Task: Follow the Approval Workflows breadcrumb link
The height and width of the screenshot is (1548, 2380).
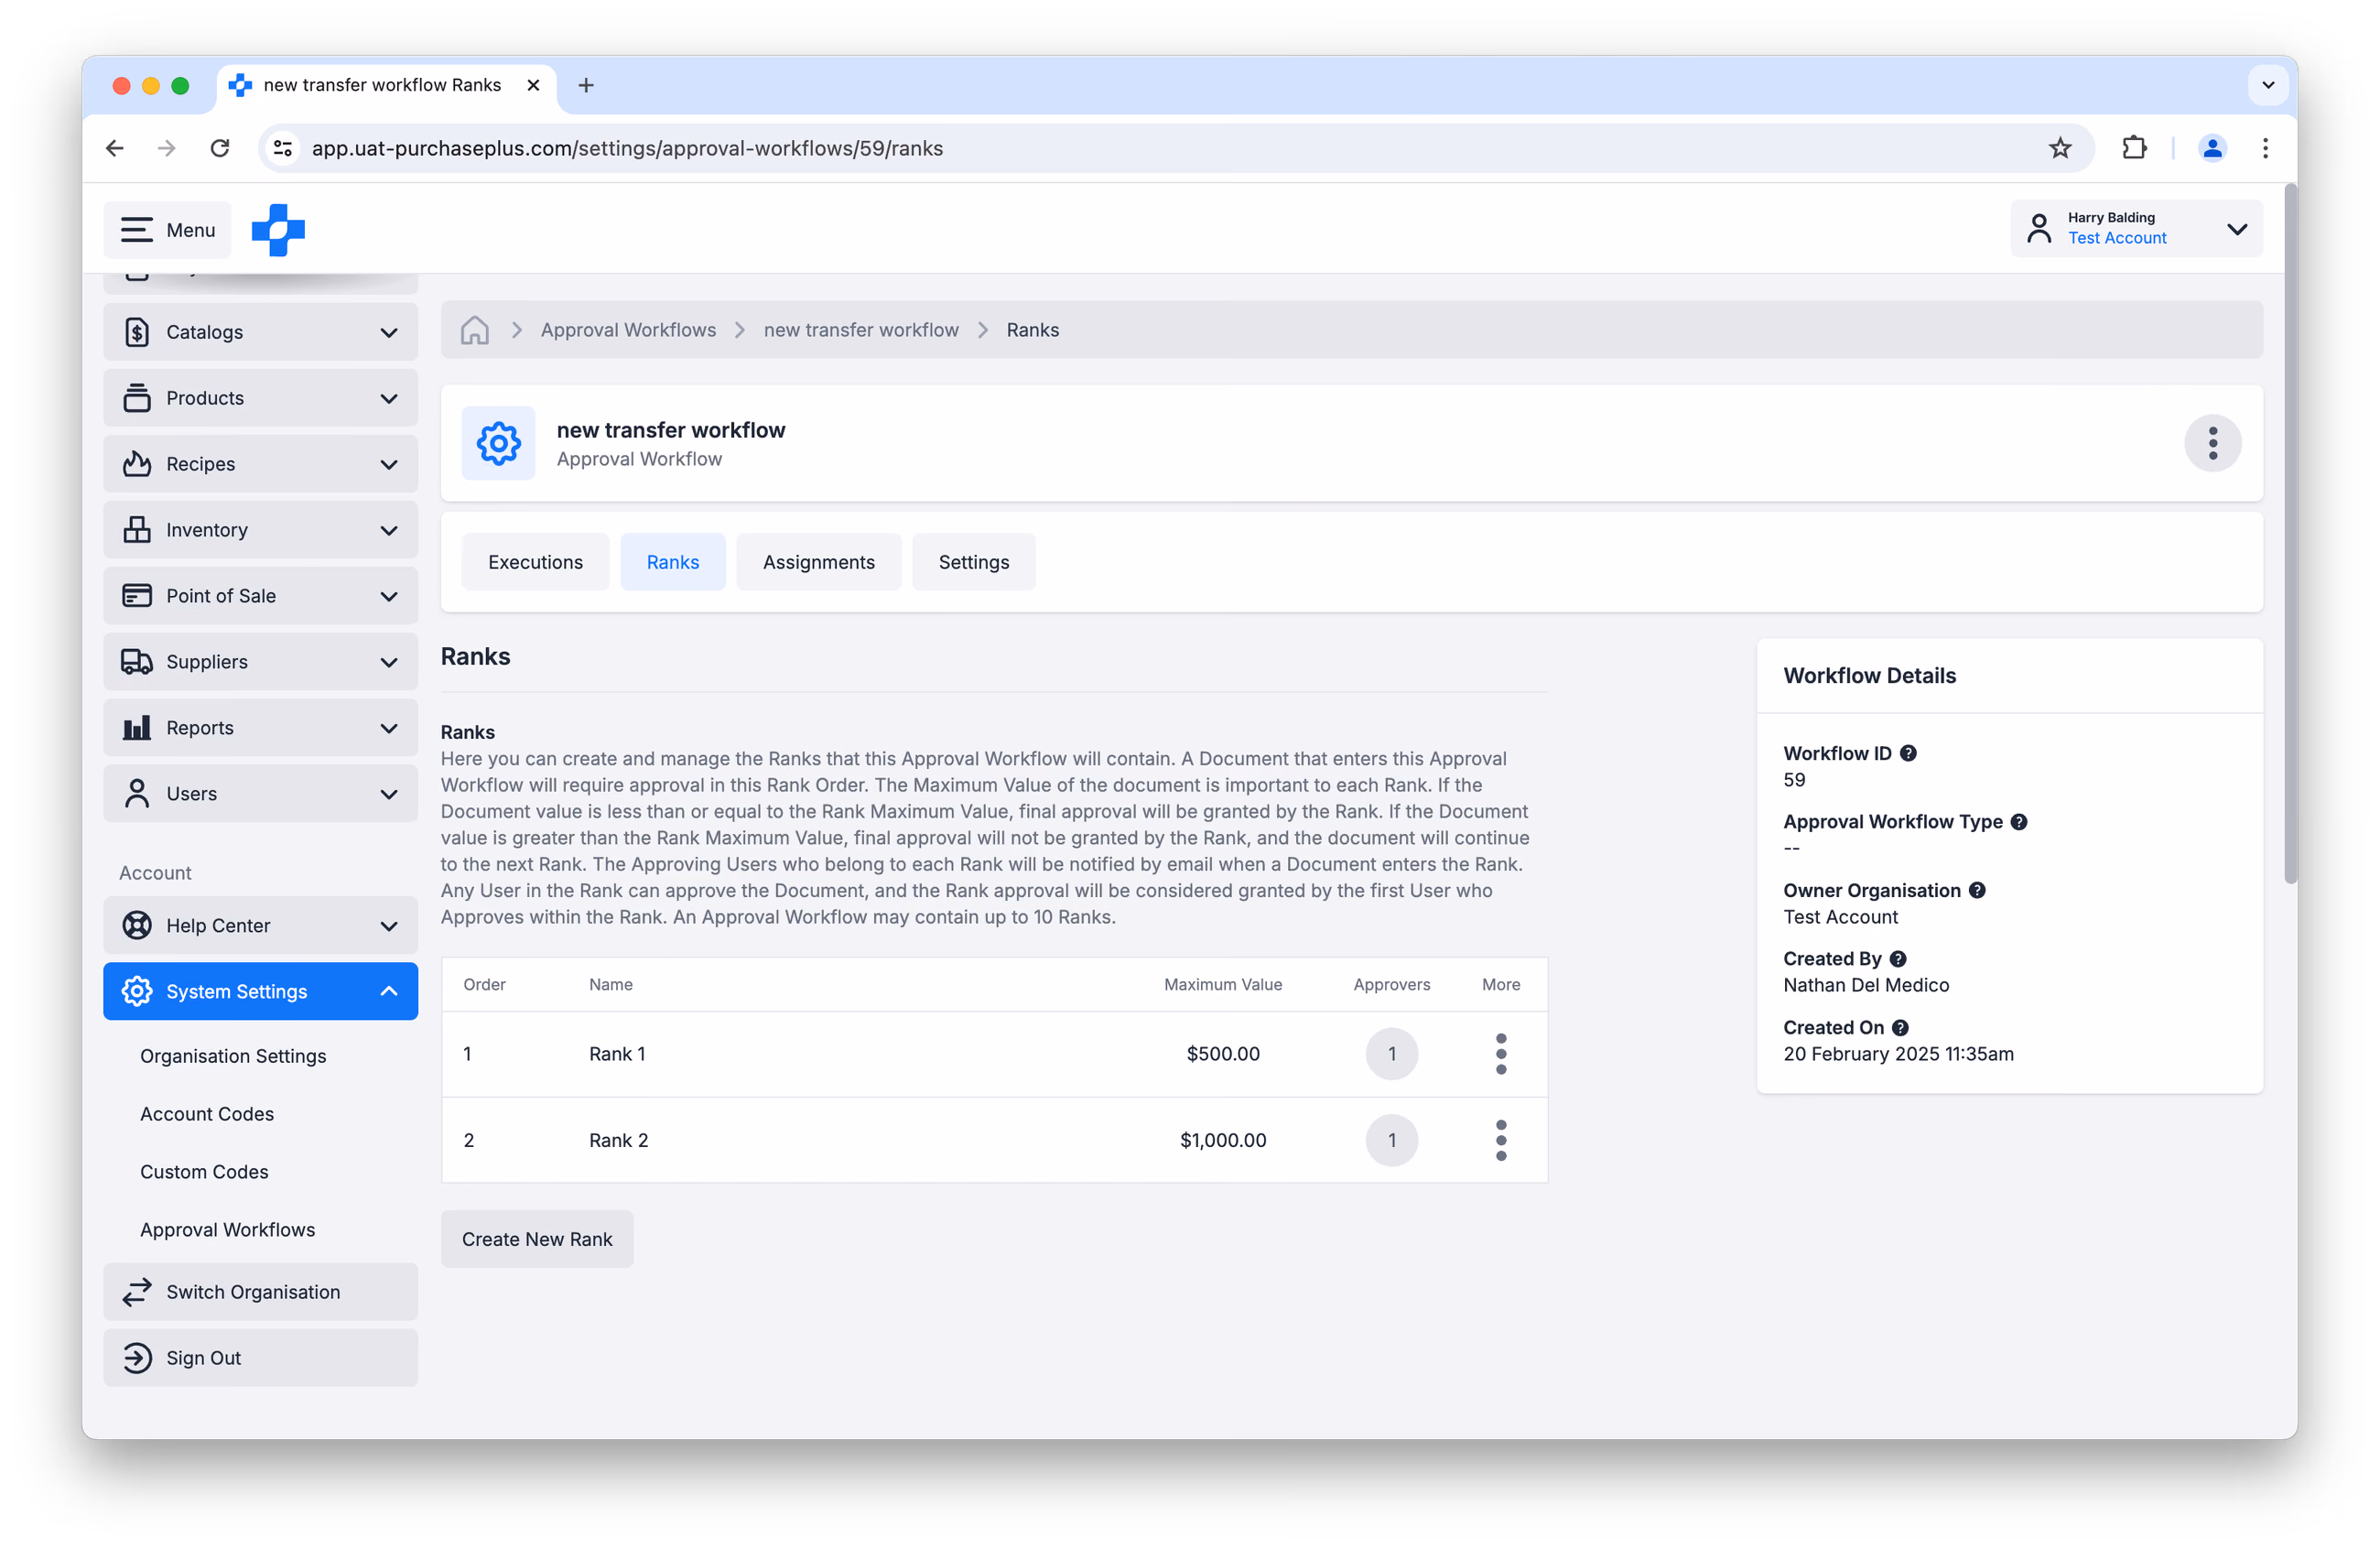Action: (x=628, y=330)
